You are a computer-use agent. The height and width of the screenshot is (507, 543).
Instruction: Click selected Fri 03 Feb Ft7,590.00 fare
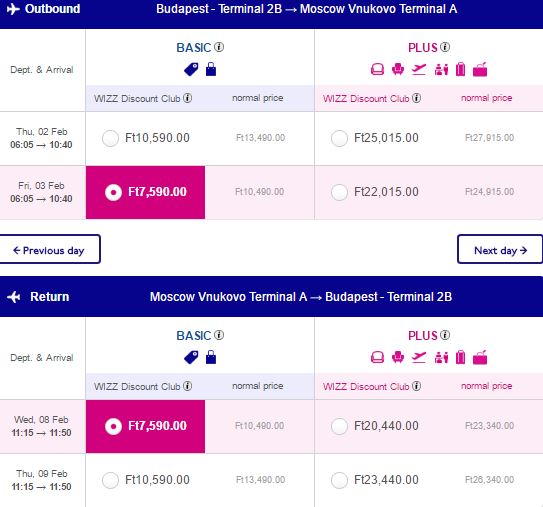click(145, 192)
